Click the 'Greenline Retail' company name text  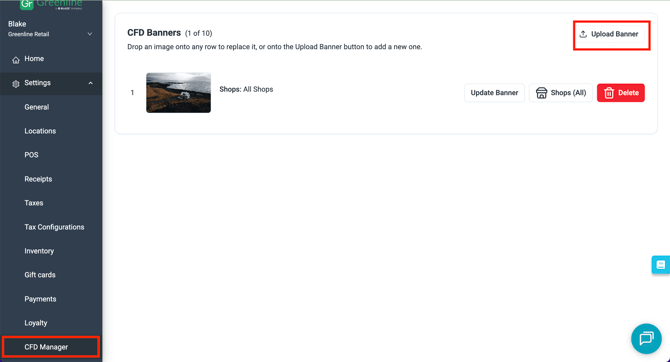pos(29,34)
